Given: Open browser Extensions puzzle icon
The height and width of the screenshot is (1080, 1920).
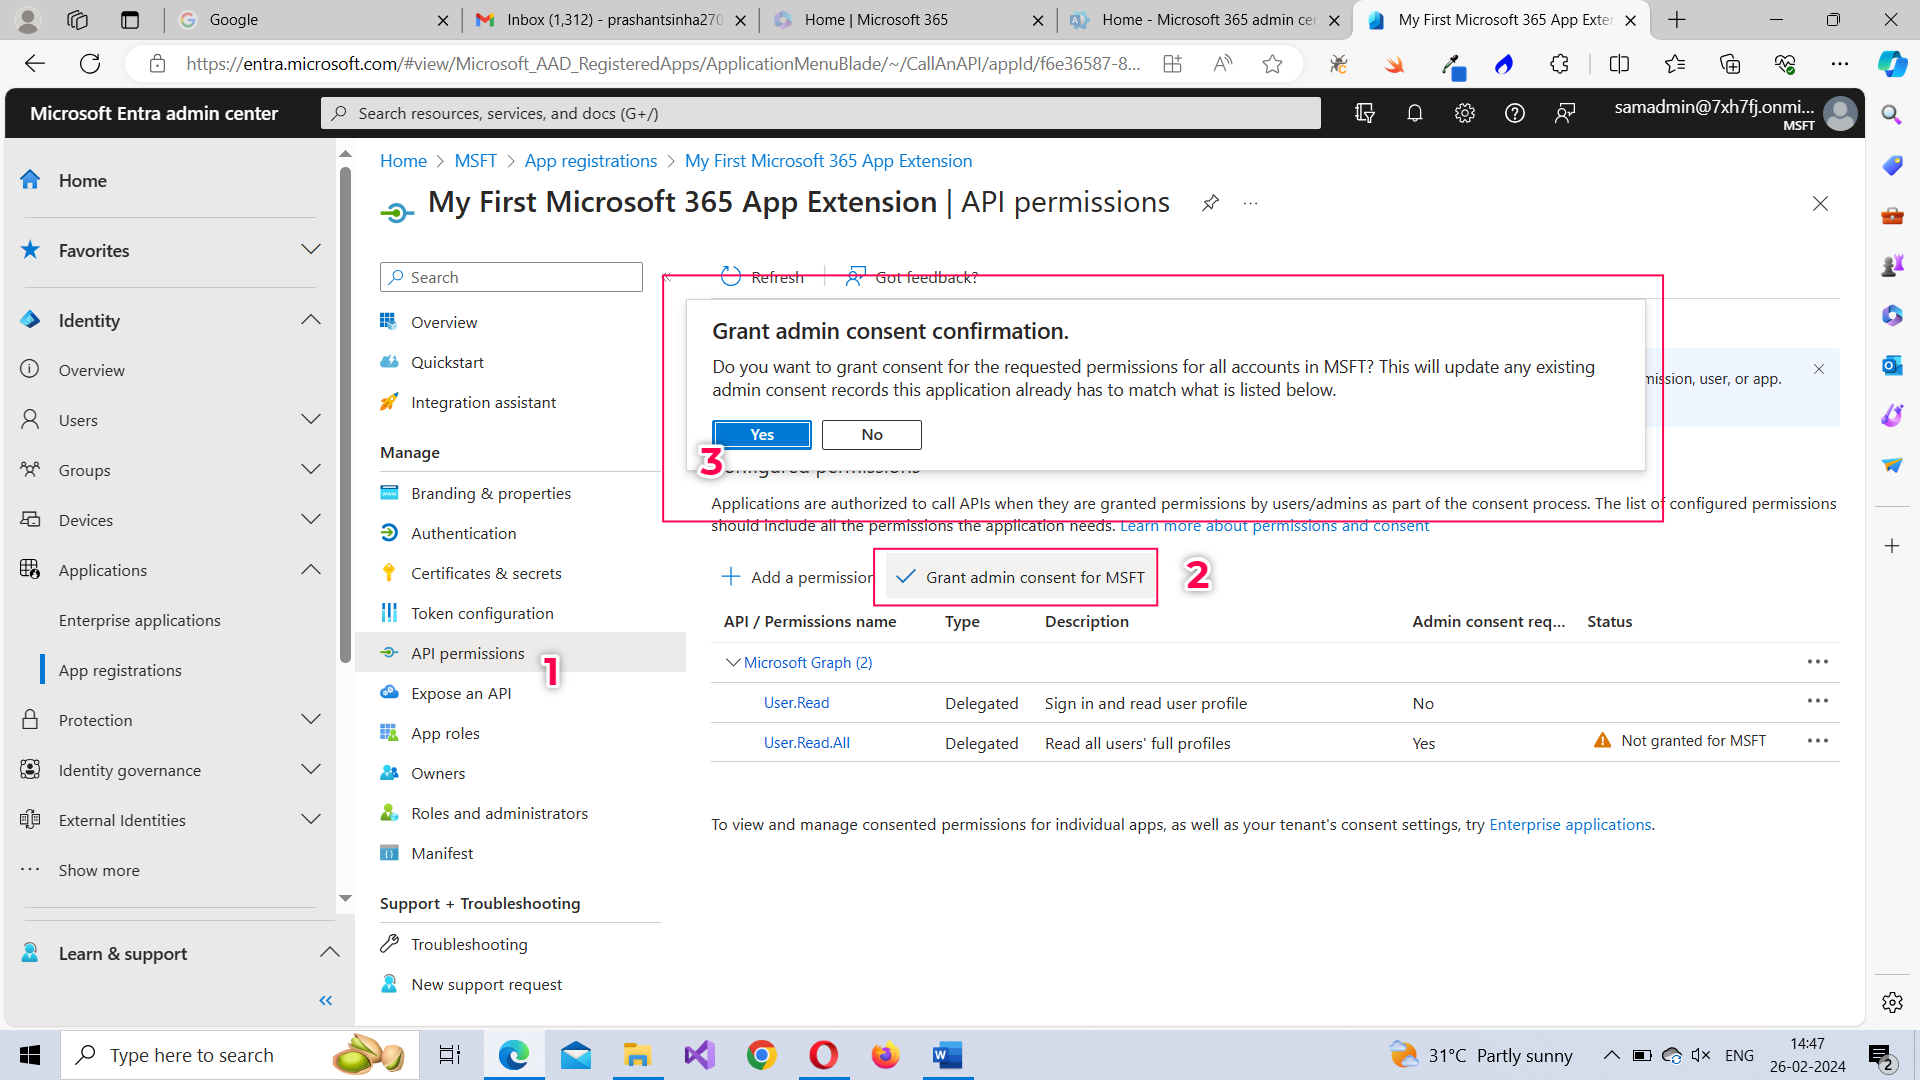Looking at the screenshot, I should click(x=1559, y=64).
